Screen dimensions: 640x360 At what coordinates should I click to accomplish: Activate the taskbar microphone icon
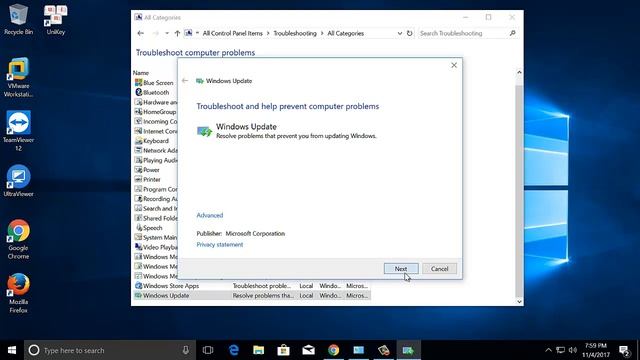[186, 350]
